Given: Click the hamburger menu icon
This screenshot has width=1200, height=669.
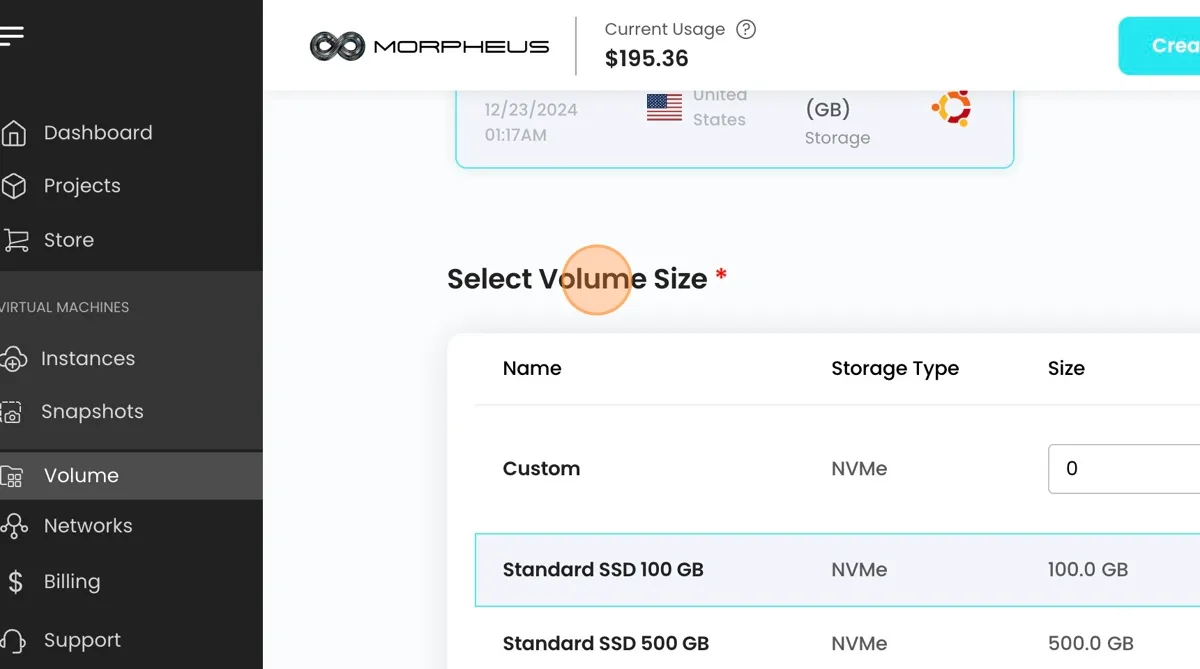Looking at the screenshot, I should 12,37.
